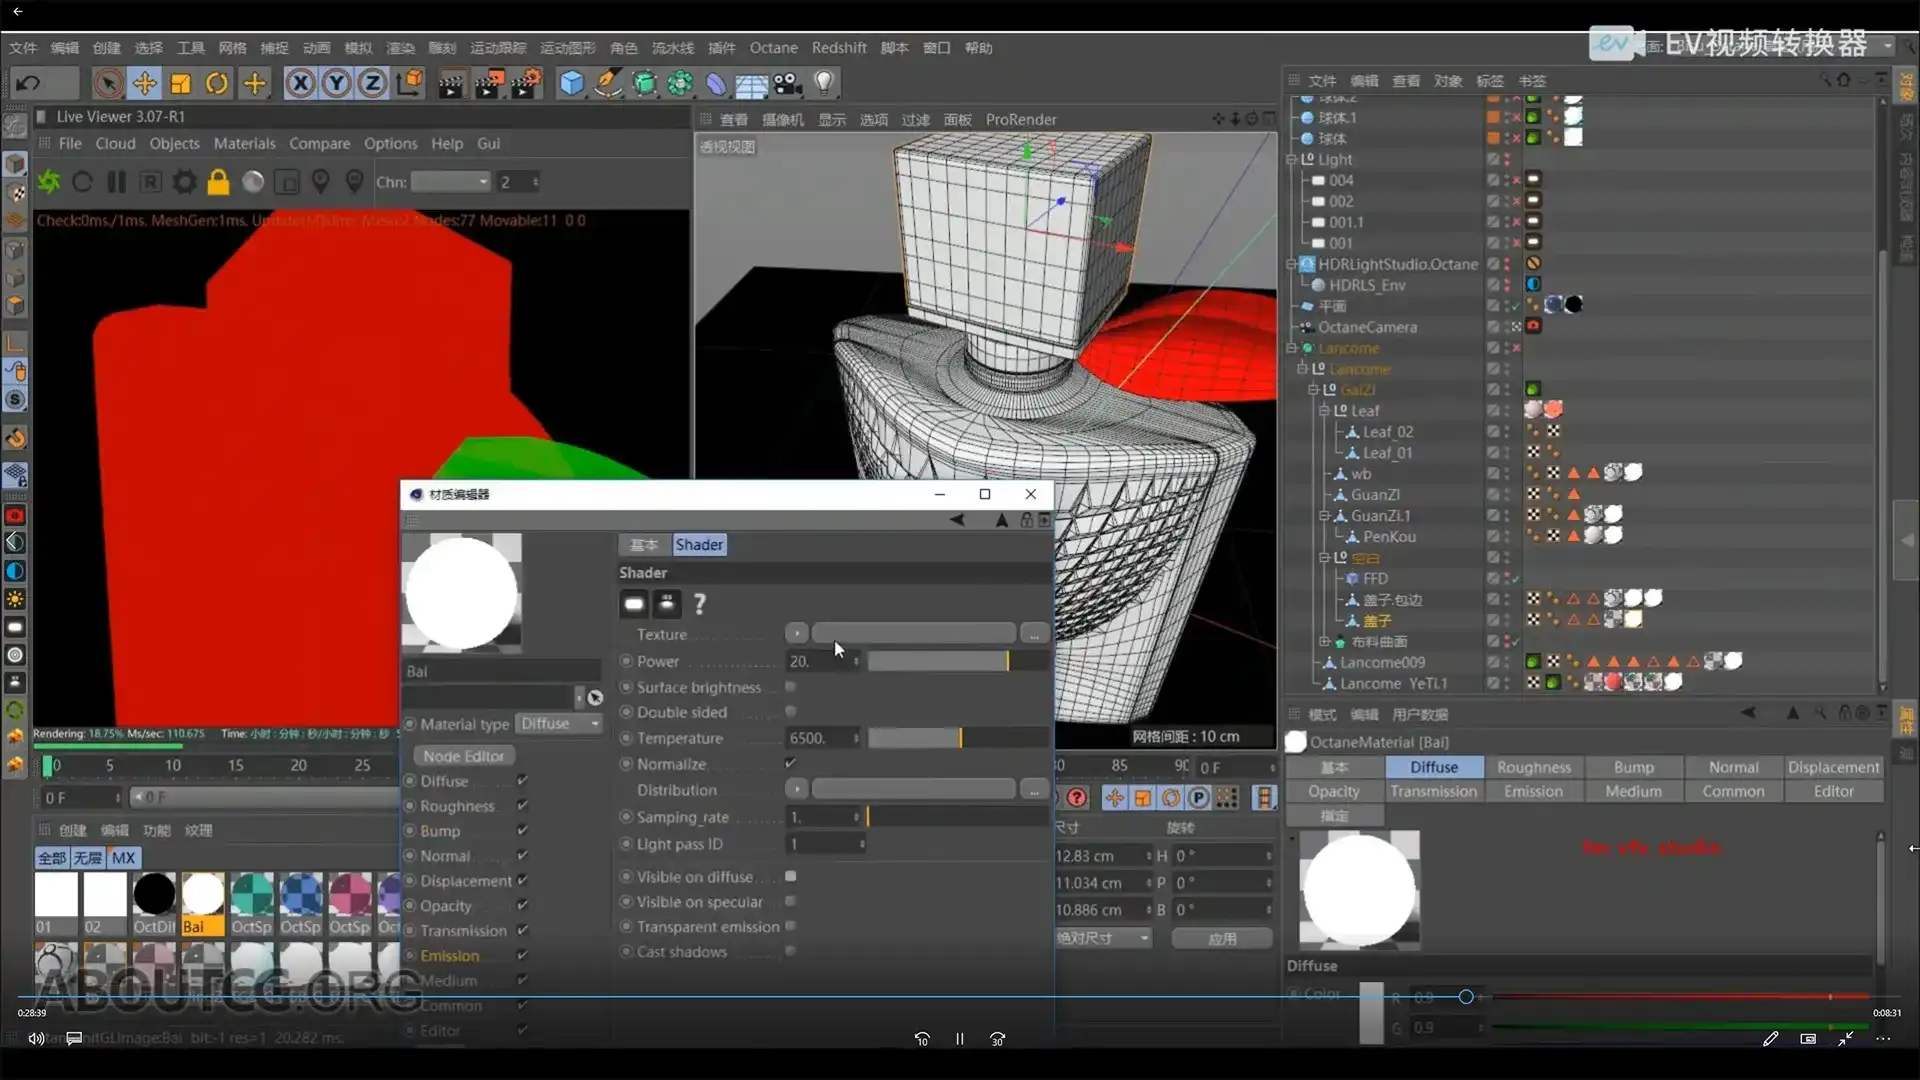Open the Material type Diffuse dropdown
Screen dimensions: 1920x1080
pos(559,723)
